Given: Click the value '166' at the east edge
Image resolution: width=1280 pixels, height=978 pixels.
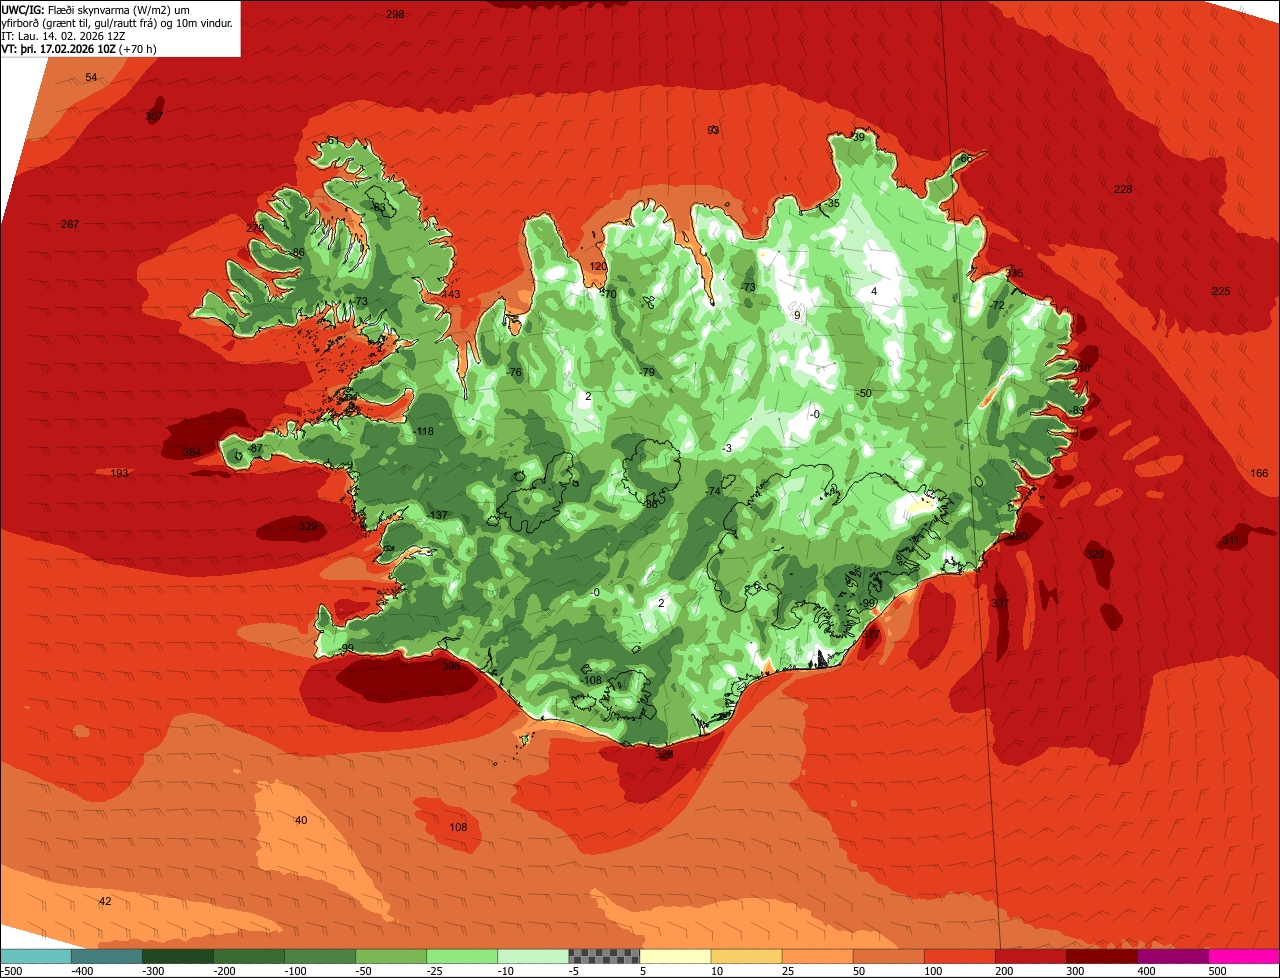Looking at the screenshot, I should [x=1259, y=473].
